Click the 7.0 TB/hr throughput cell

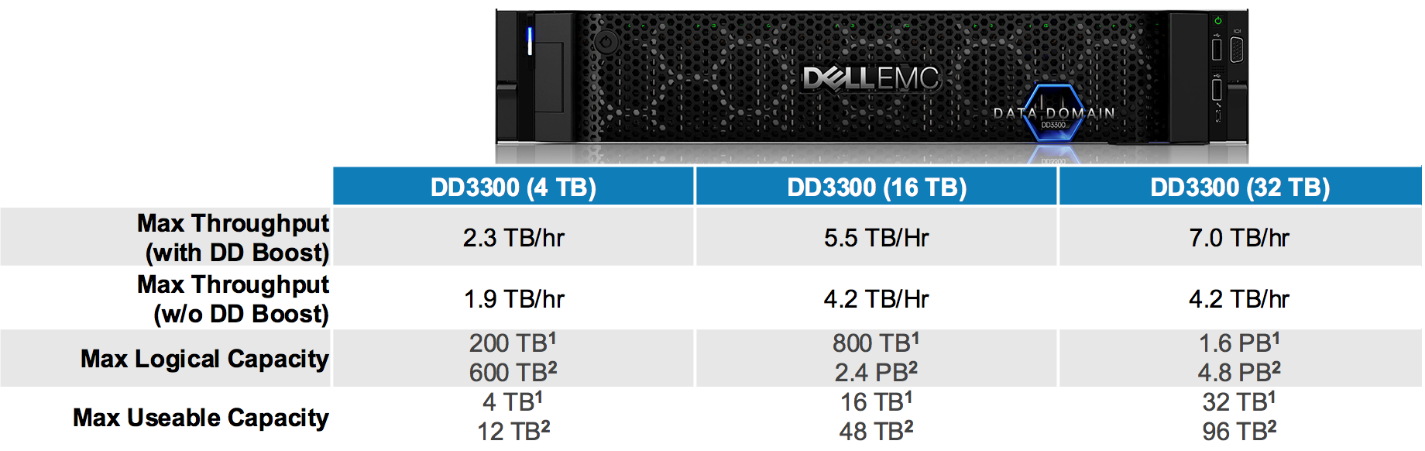pyautogui.click(x=1240, y=238)
